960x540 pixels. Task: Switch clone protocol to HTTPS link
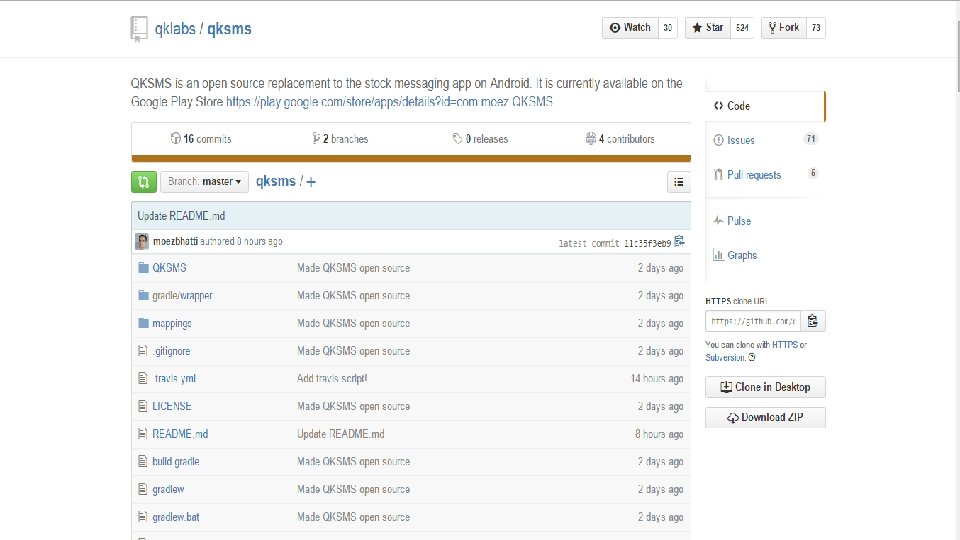785,345
